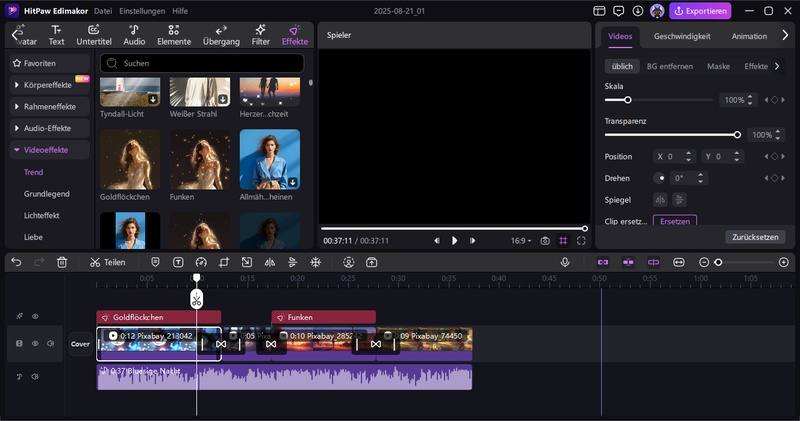
Task: Adjust the timeline zoom slider
Action: (x=745, y=262)
